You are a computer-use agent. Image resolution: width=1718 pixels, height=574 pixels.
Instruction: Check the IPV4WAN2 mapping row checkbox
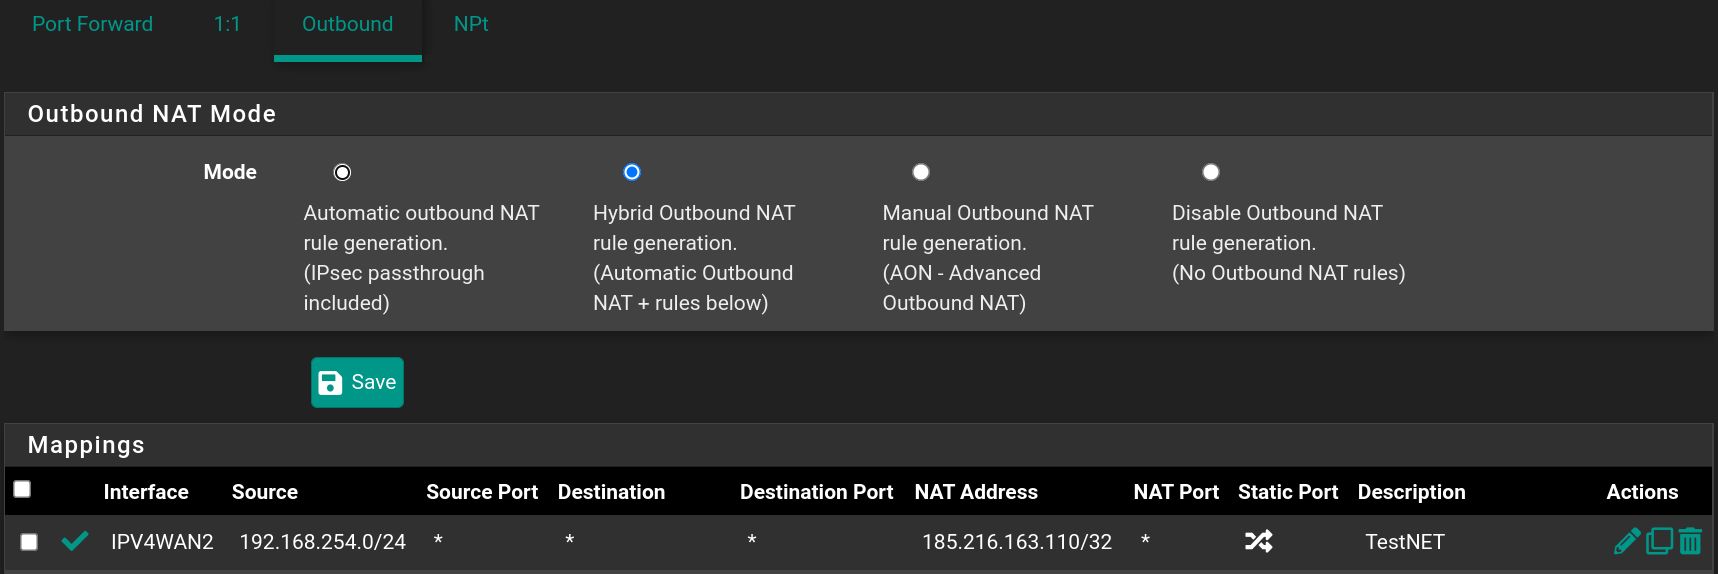(x=29, y=542)
